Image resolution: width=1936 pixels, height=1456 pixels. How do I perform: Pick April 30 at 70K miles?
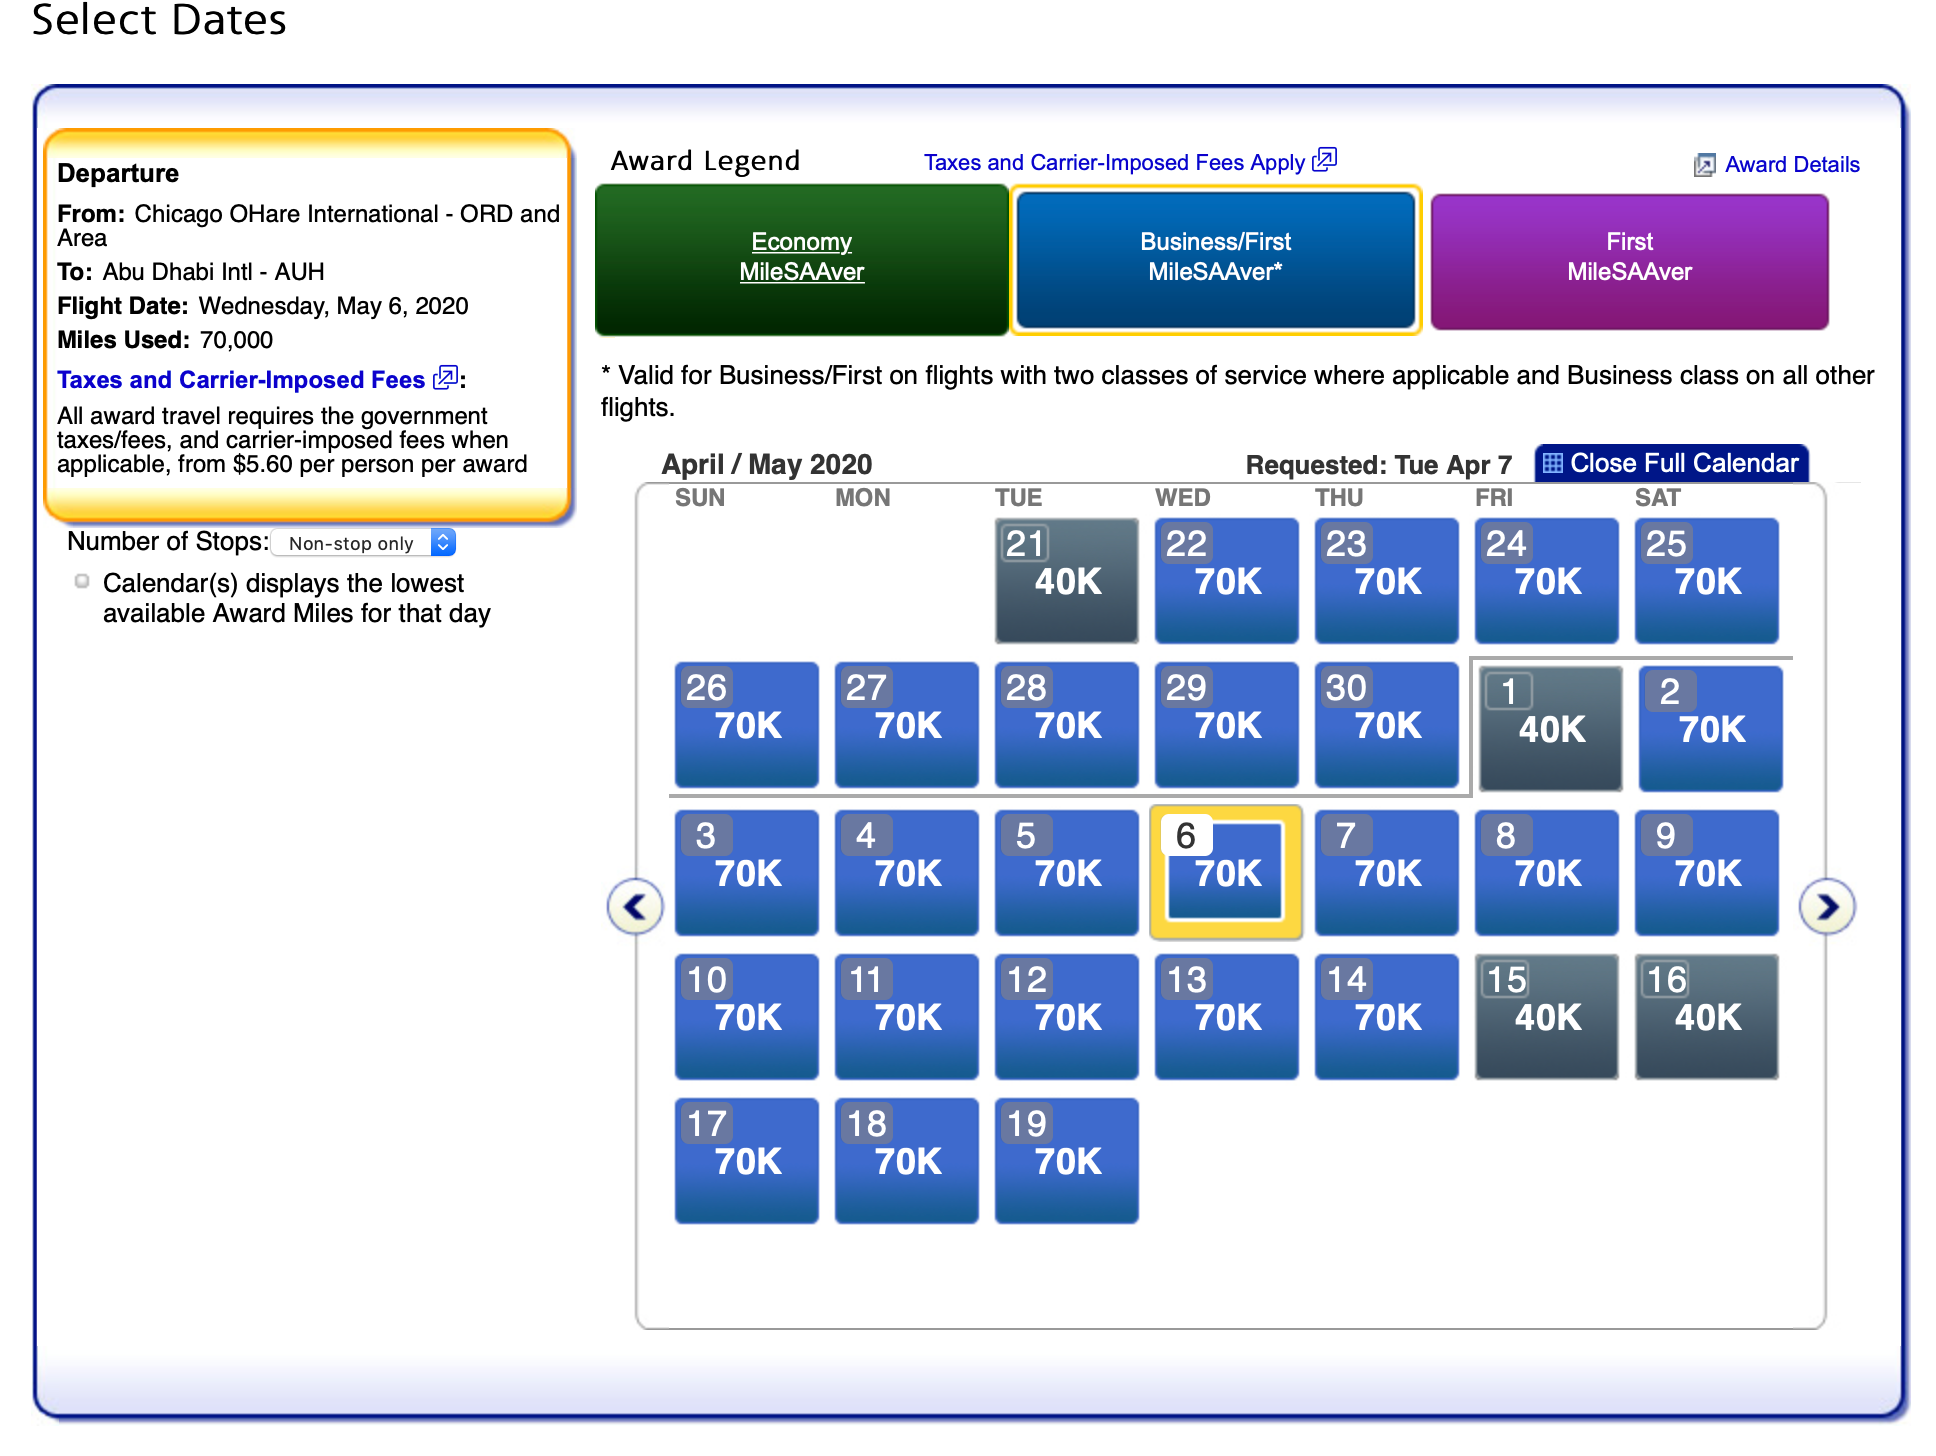[1387, 724]
